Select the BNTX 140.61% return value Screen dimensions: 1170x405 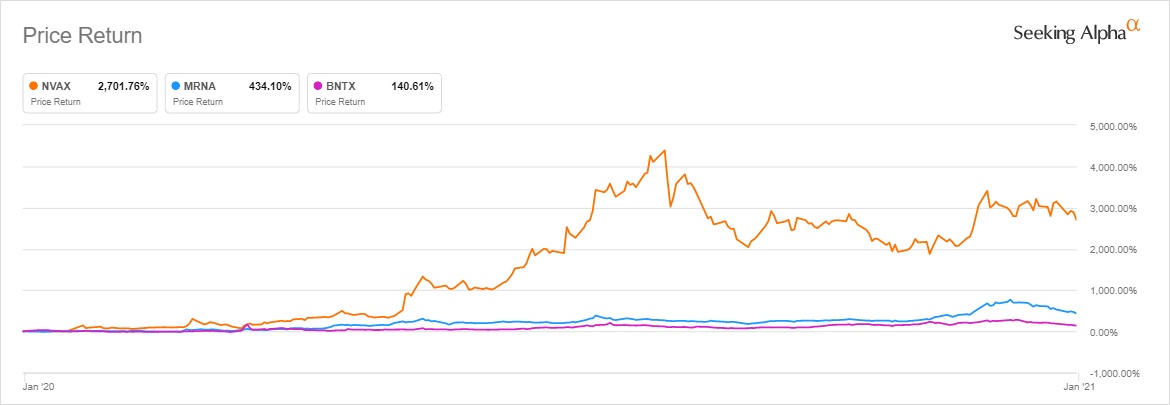coord(412,87)
